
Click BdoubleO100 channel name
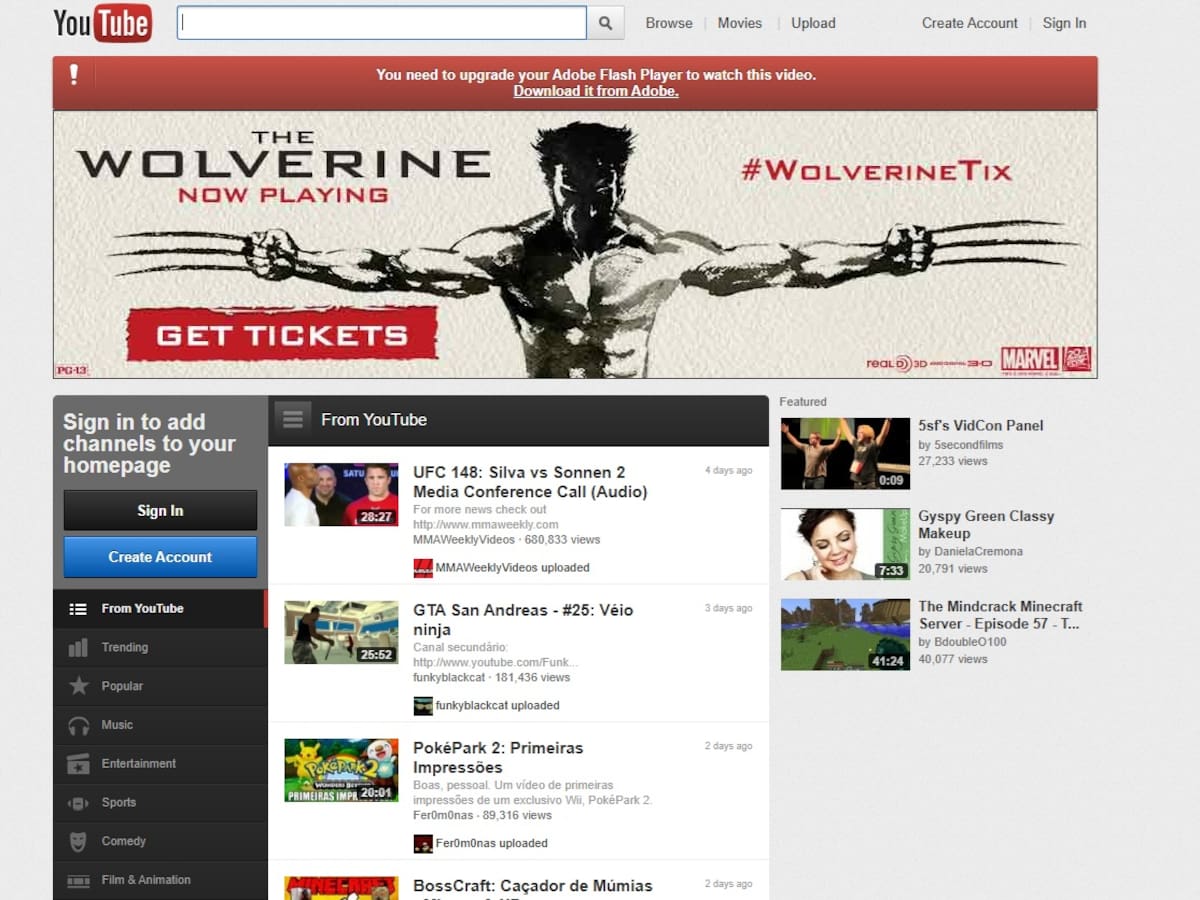[x=970, y=642]
